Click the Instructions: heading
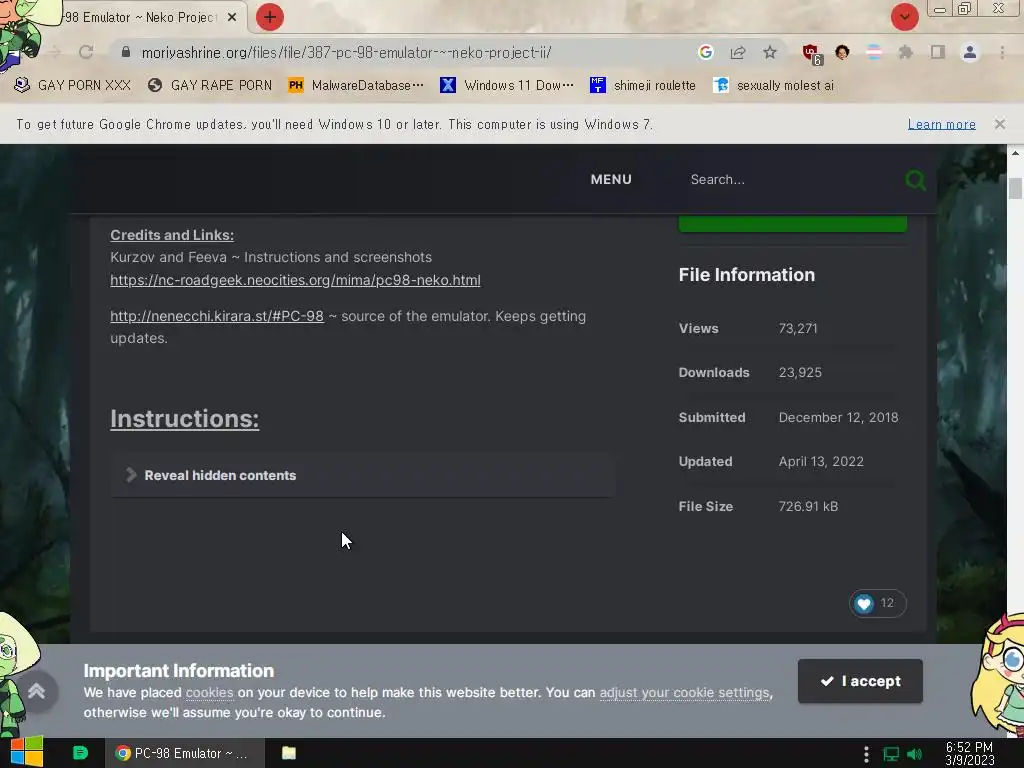The width and height of the screenshot is (1024, 768). pyautogui.click(x=184, y=419)
